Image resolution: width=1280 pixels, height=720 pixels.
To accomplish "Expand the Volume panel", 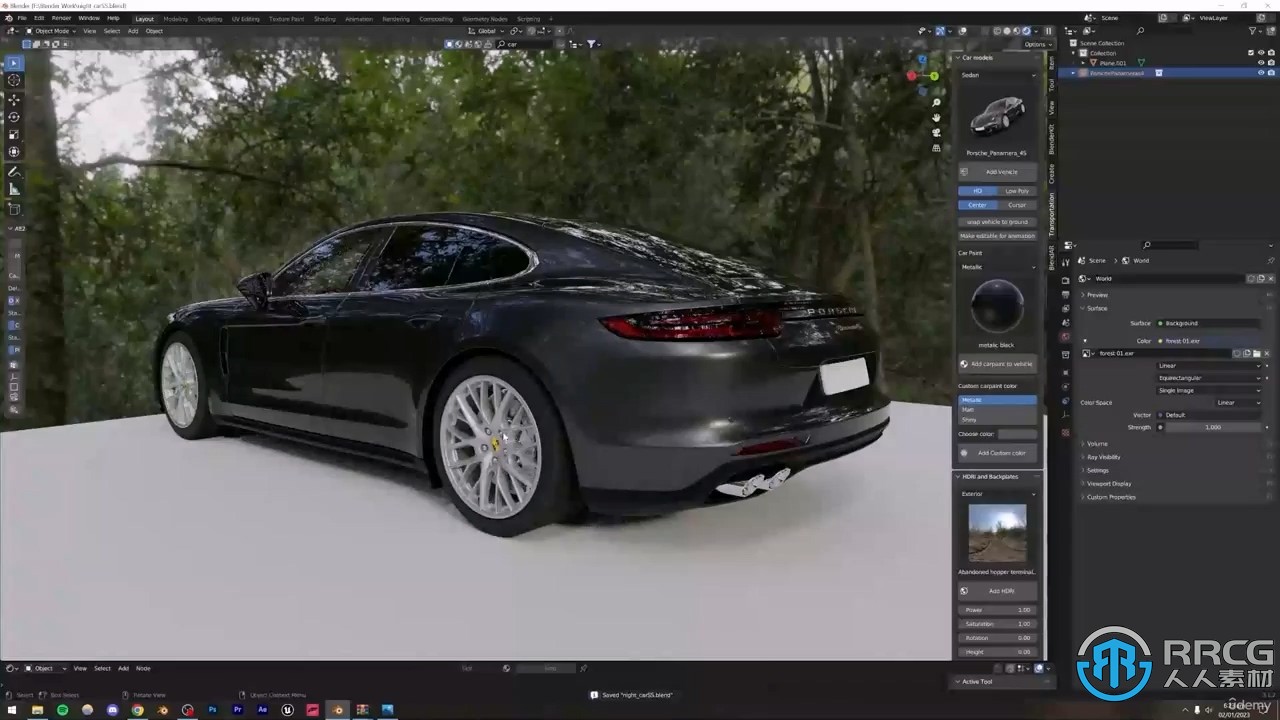I will click(1097, 443).
